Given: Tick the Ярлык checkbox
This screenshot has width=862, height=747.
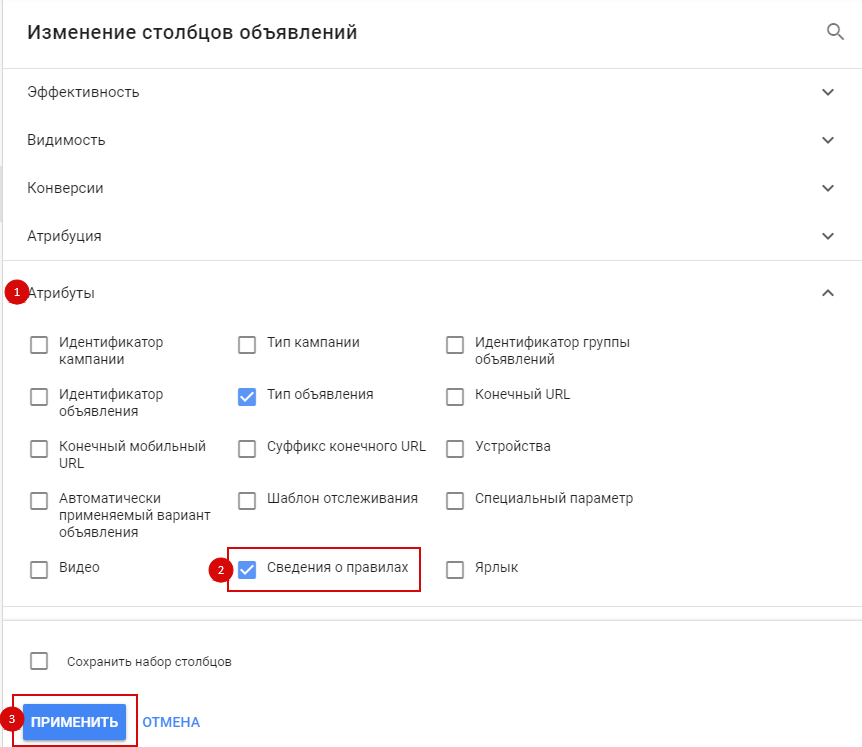Looking at the screenshot, I should pyautogui.click(x=455, y=570).
